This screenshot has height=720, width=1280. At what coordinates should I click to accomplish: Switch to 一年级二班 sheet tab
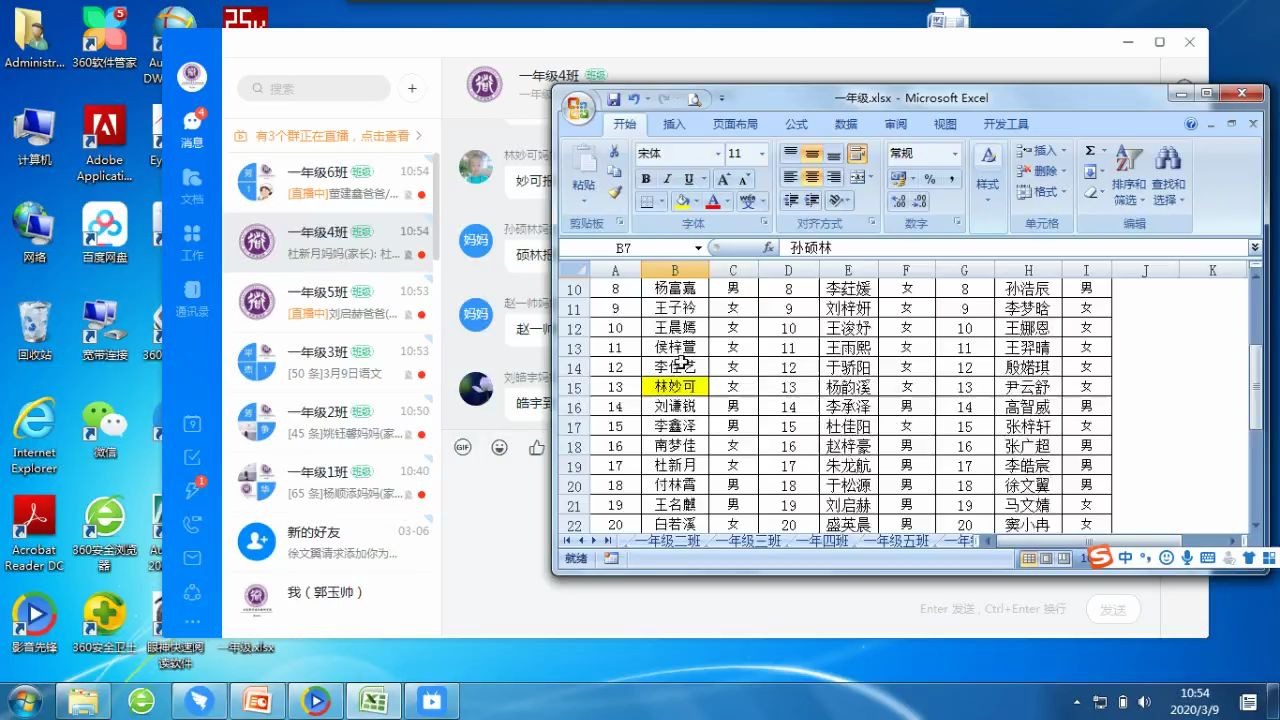[x=667, y=541]
